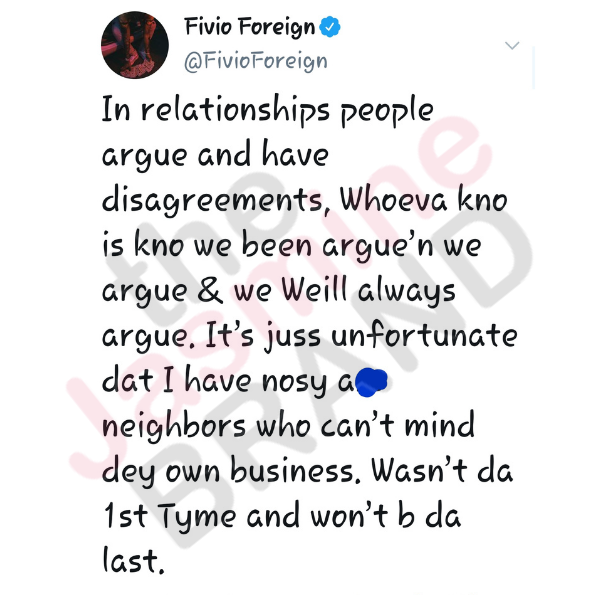Expand the tweet options chevron
This screenshot has height=595, width=595.
tap(512, 46)
